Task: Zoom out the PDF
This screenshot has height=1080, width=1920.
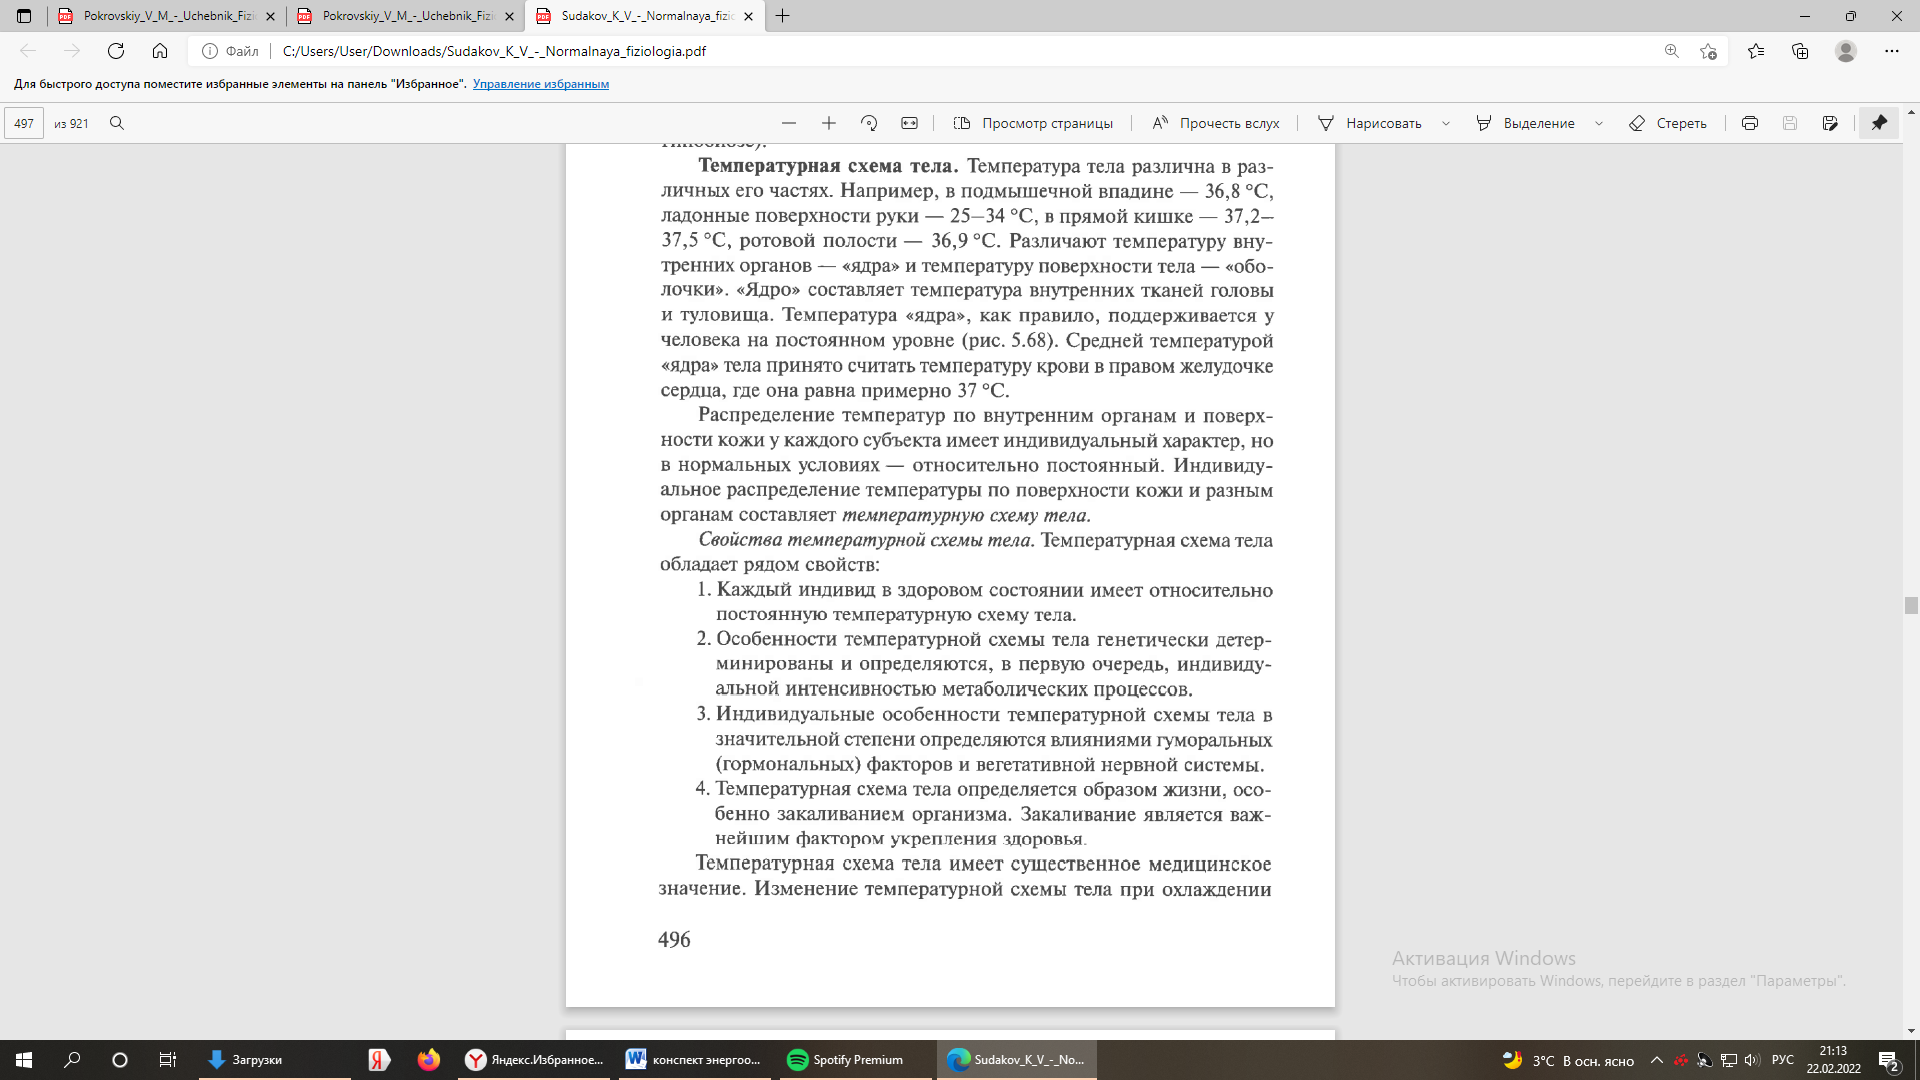Action: (789, 123)
